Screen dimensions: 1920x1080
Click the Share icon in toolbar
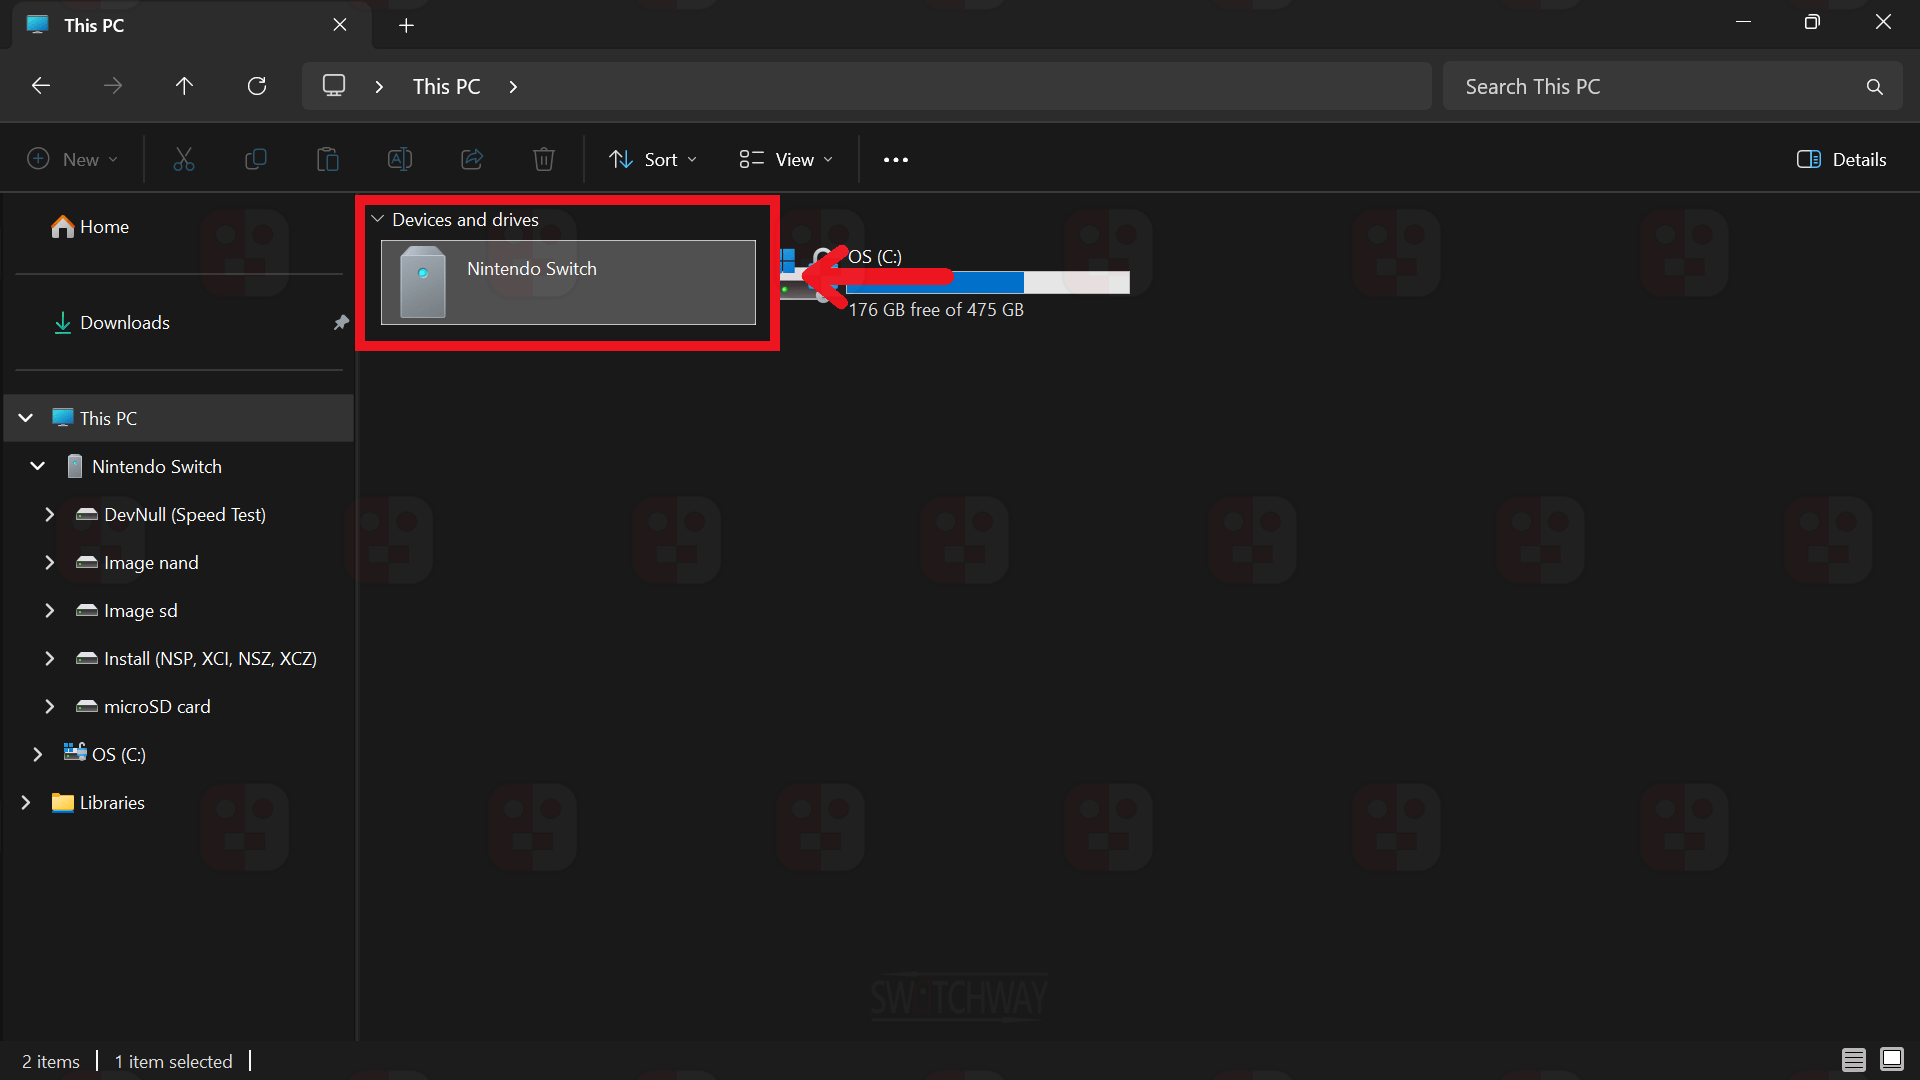point(472,159)
